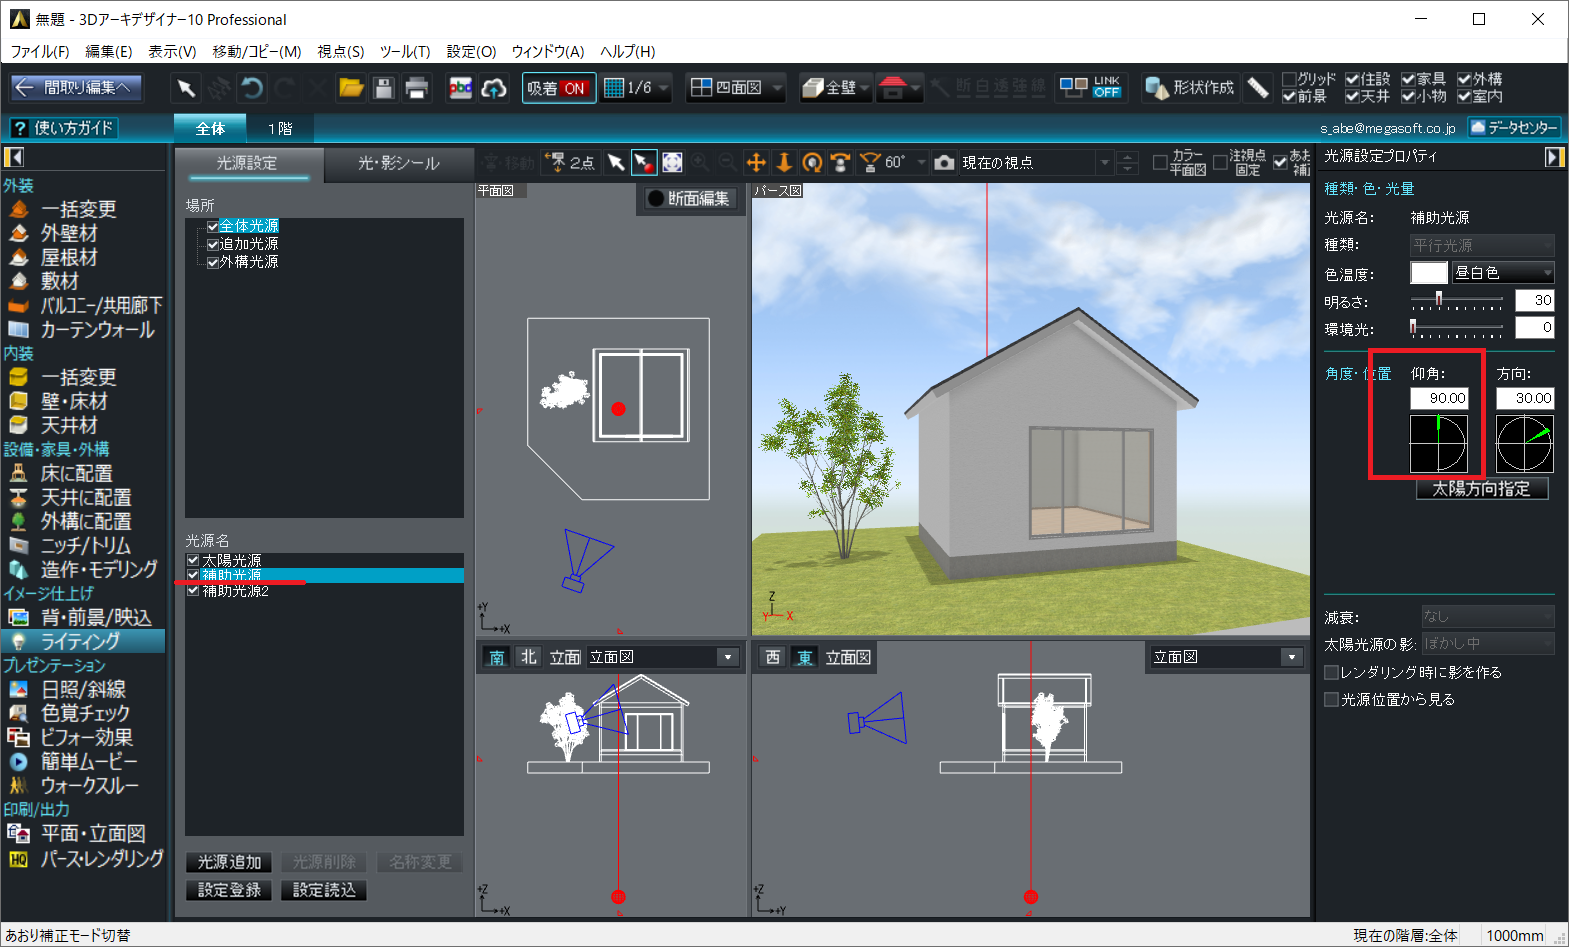Click the 仰角 angle input field
This screenshot has width=1569, height=947.
(x=1438, y=398)
